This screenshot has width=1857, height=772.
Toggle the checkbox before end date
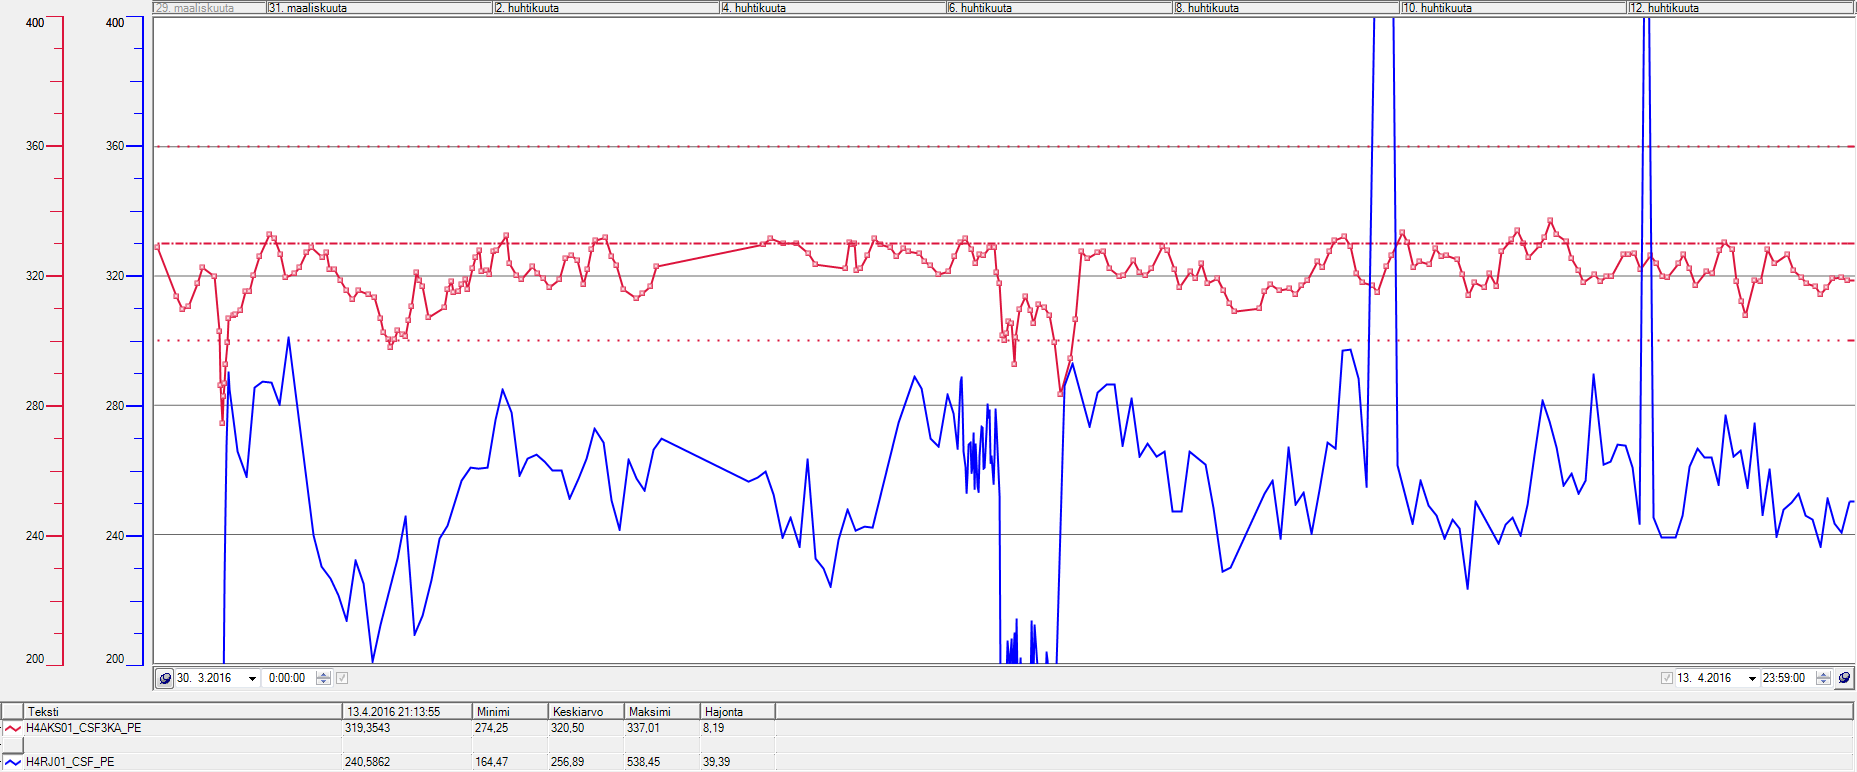click(1666, 678)
